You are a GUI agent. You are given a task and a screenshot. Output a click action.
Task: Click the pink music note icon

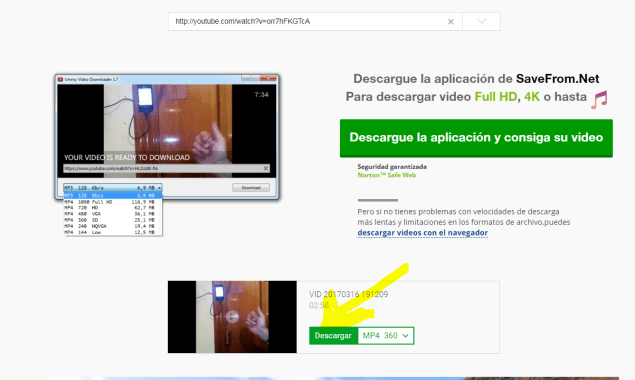pos(599,100)
